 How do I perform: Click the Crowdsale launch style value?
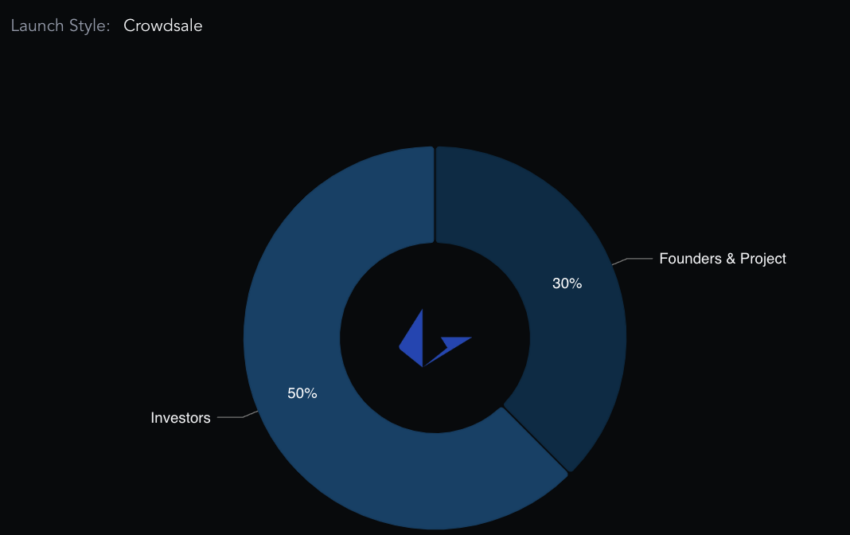(163, 25)
